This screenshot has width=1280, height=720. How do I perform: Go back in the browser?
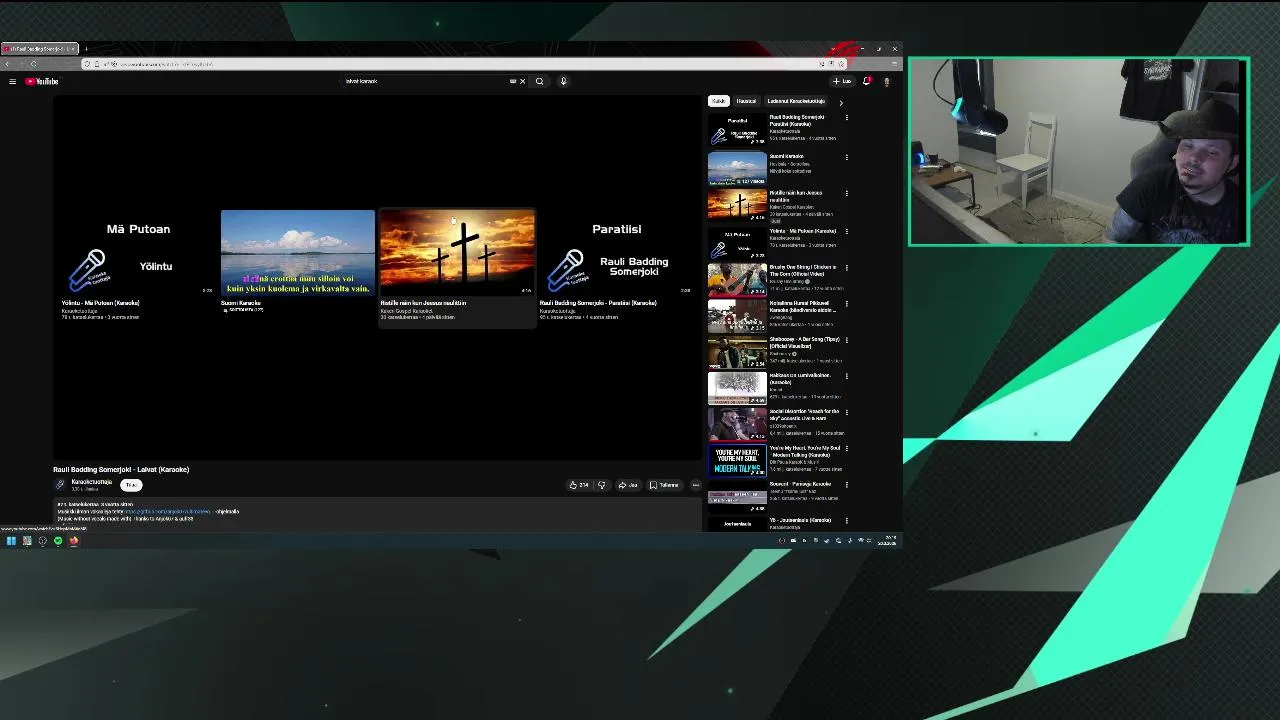click(x=7, y=64)
